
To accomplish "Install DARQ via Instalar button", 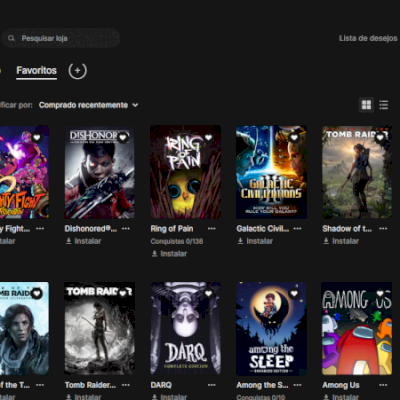I will (169, 397).
